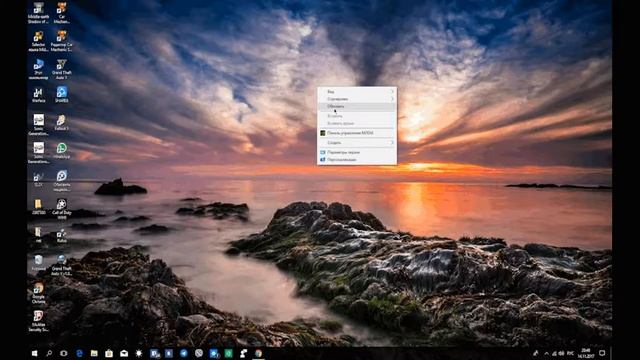Click the taskbar search magnifier icon

(49, 353)
